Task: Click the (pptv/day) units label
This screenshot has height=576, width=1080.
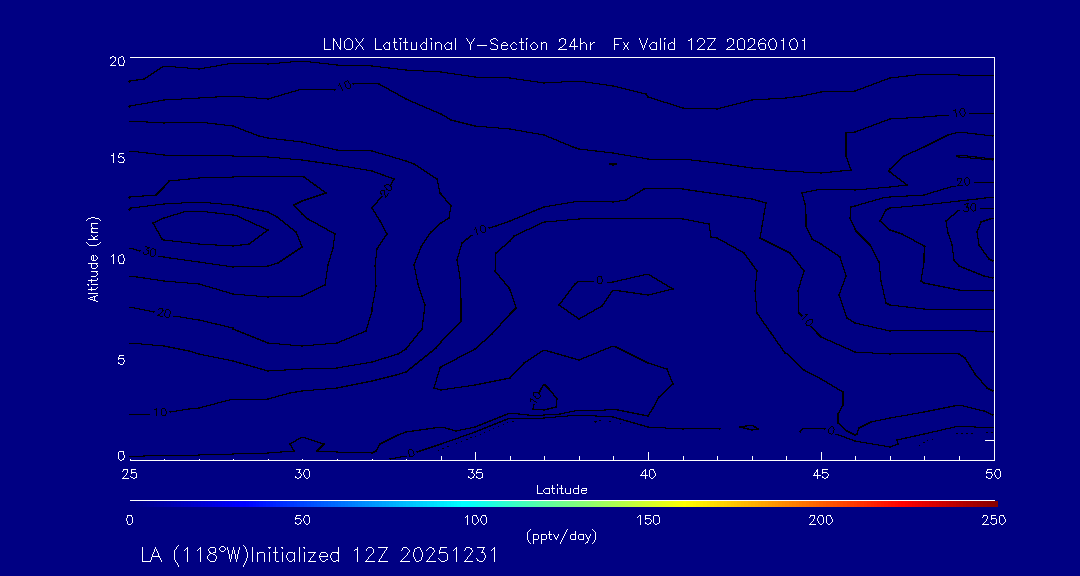Action: tap(561, 536)
